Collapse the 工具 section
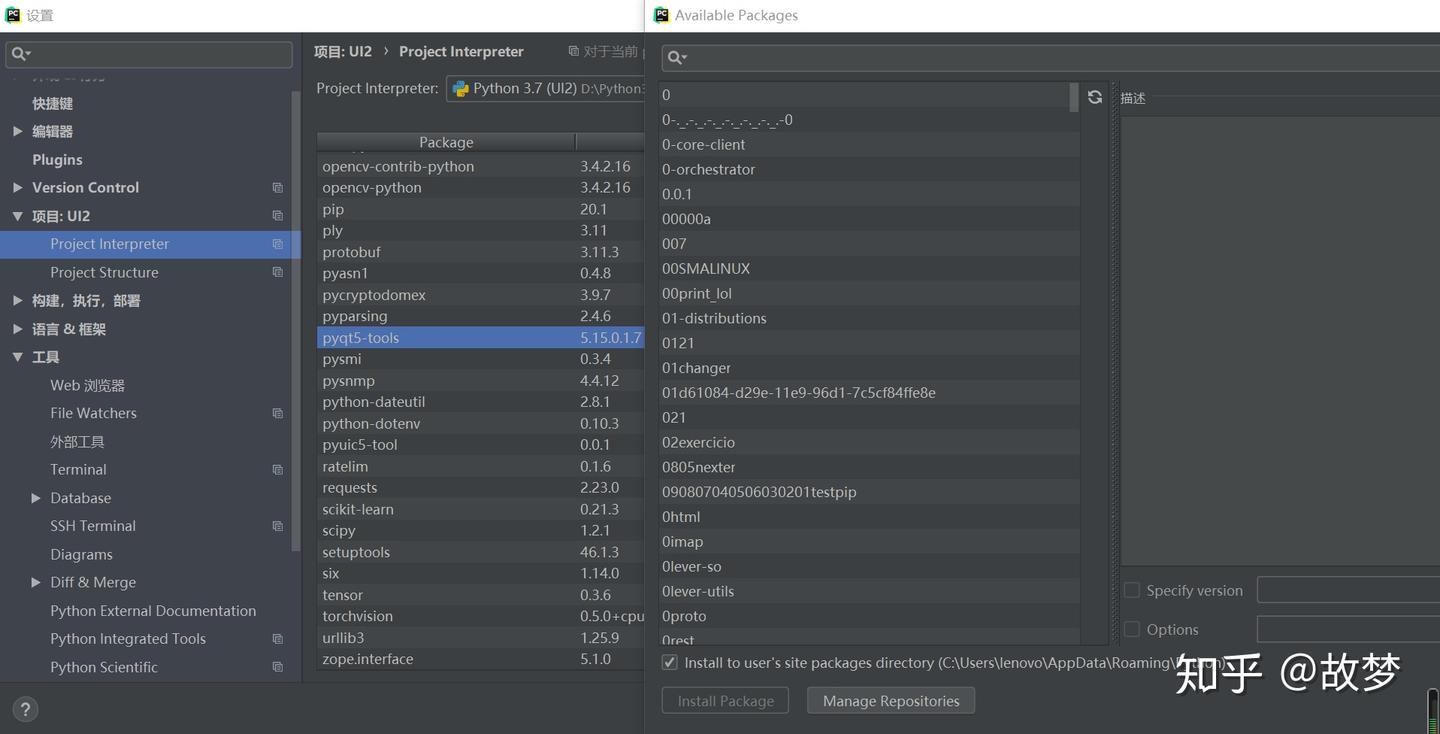Image resolution: width=1440 pixels, height=734 pixels. (17, 357)
